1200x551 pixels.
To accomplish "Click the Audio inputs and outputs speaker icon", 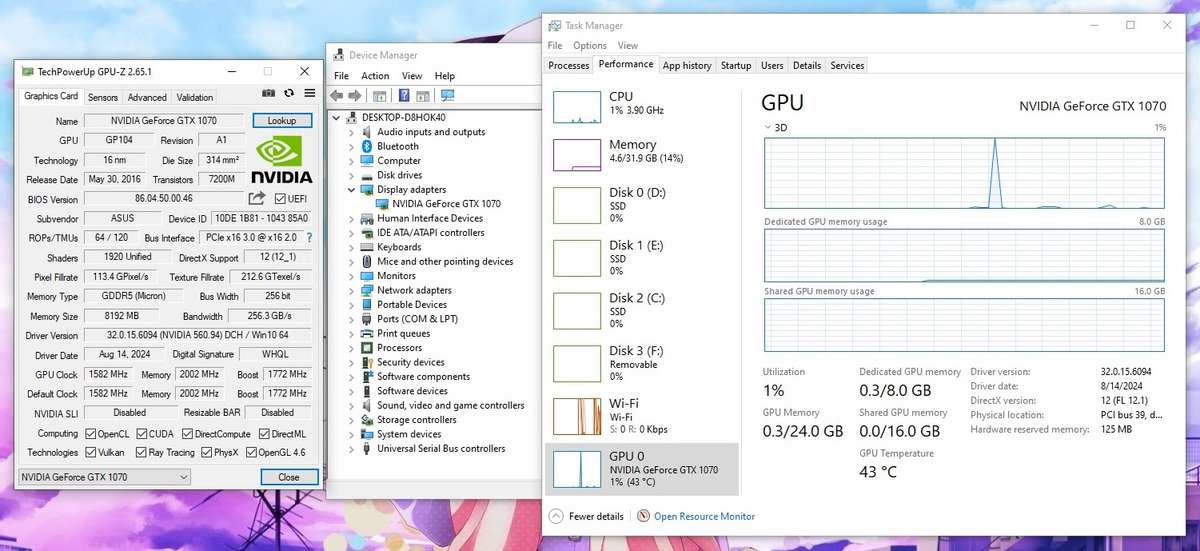I will 367,131.
